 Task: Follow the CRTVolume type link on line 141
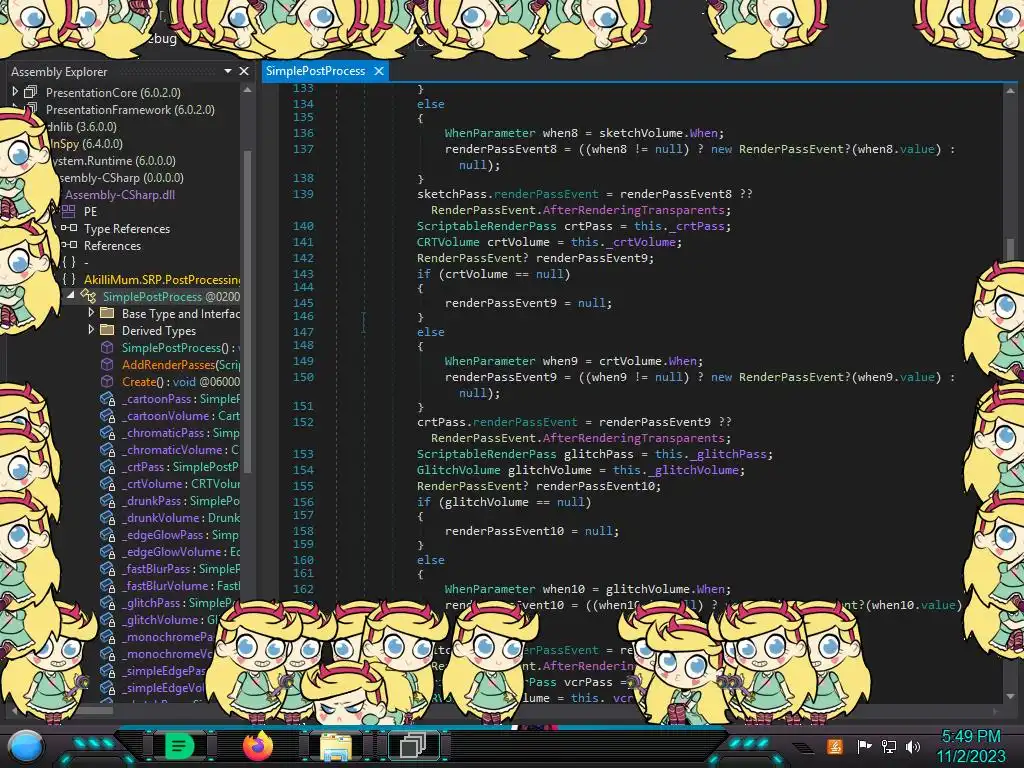[x=448, y=242]
